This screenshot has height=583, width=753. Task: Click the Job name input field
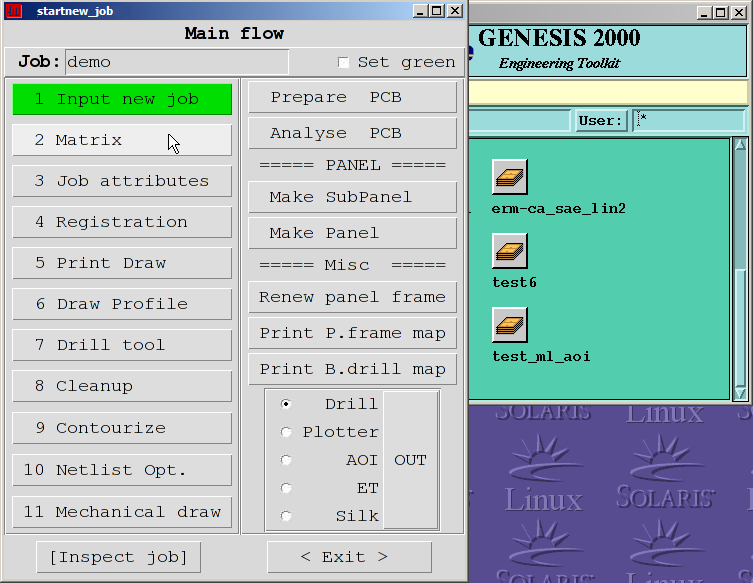click(177, 62)
